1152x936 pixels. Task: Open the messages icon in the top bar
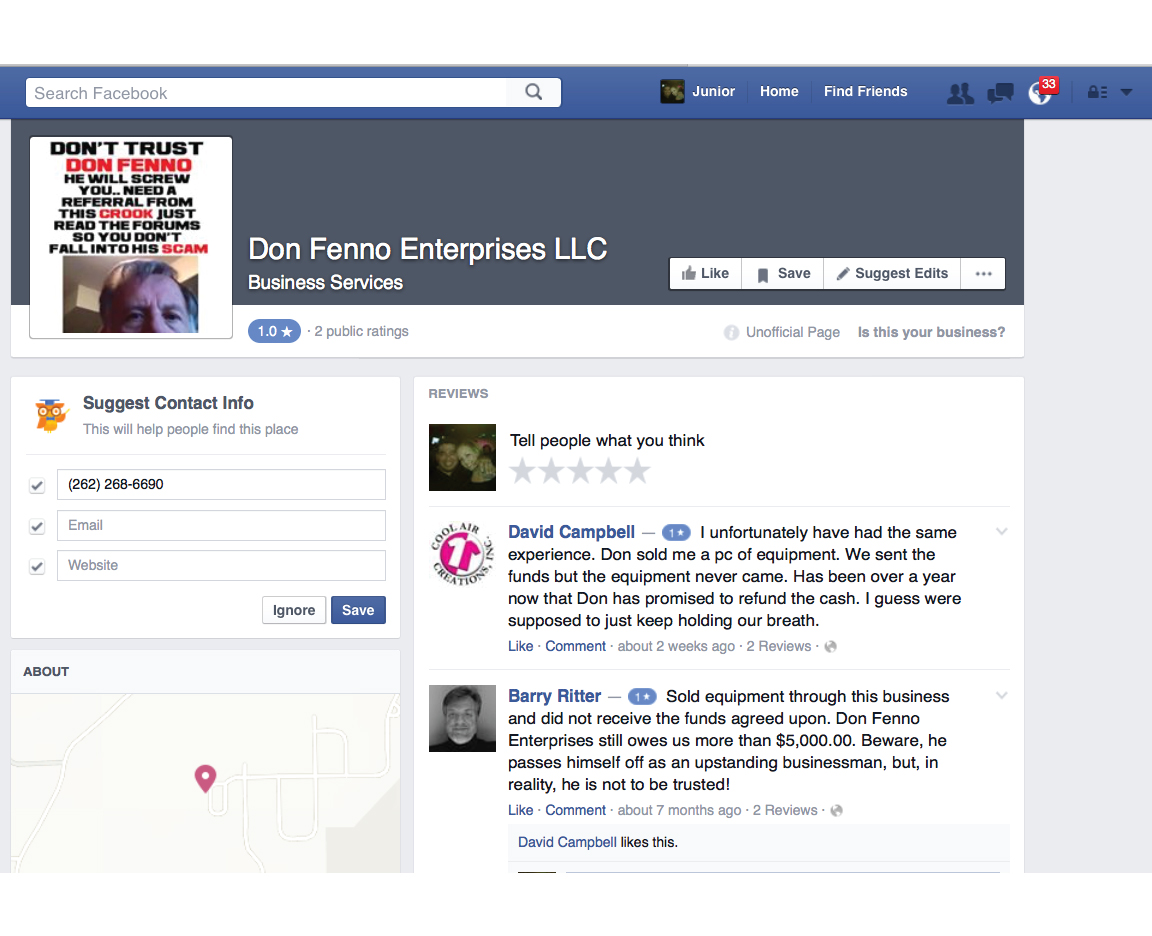pos(1000,93)
